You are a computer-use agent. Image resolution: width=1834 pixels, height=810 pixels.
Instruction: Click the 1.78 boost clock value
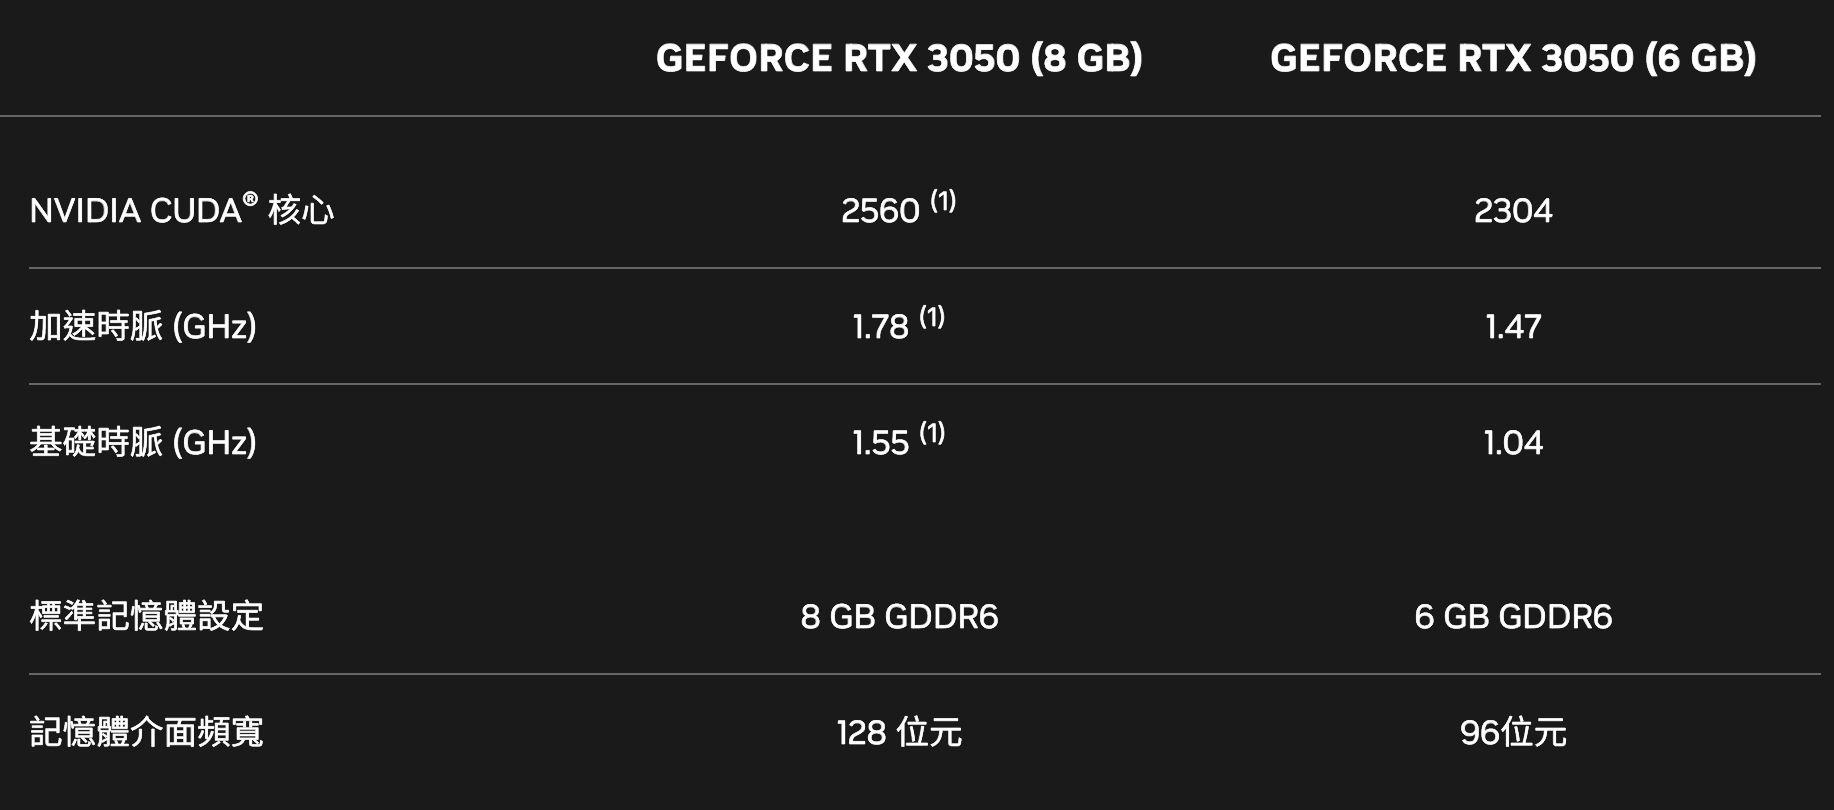880,327
